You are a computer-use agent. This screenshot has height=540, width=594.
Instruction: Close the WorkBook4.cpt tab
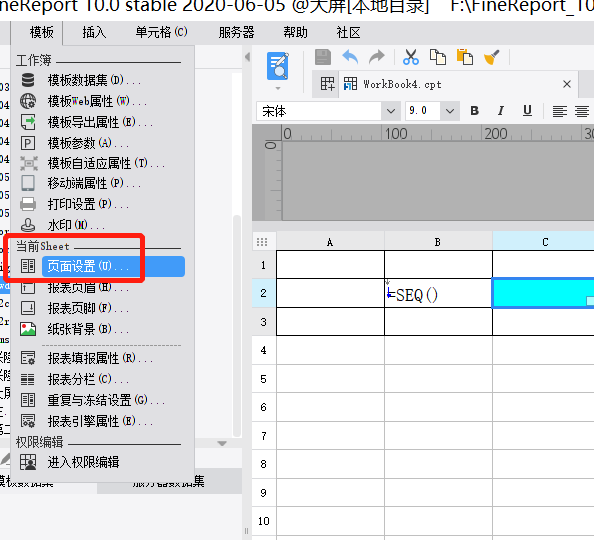[x=567, y=84]
